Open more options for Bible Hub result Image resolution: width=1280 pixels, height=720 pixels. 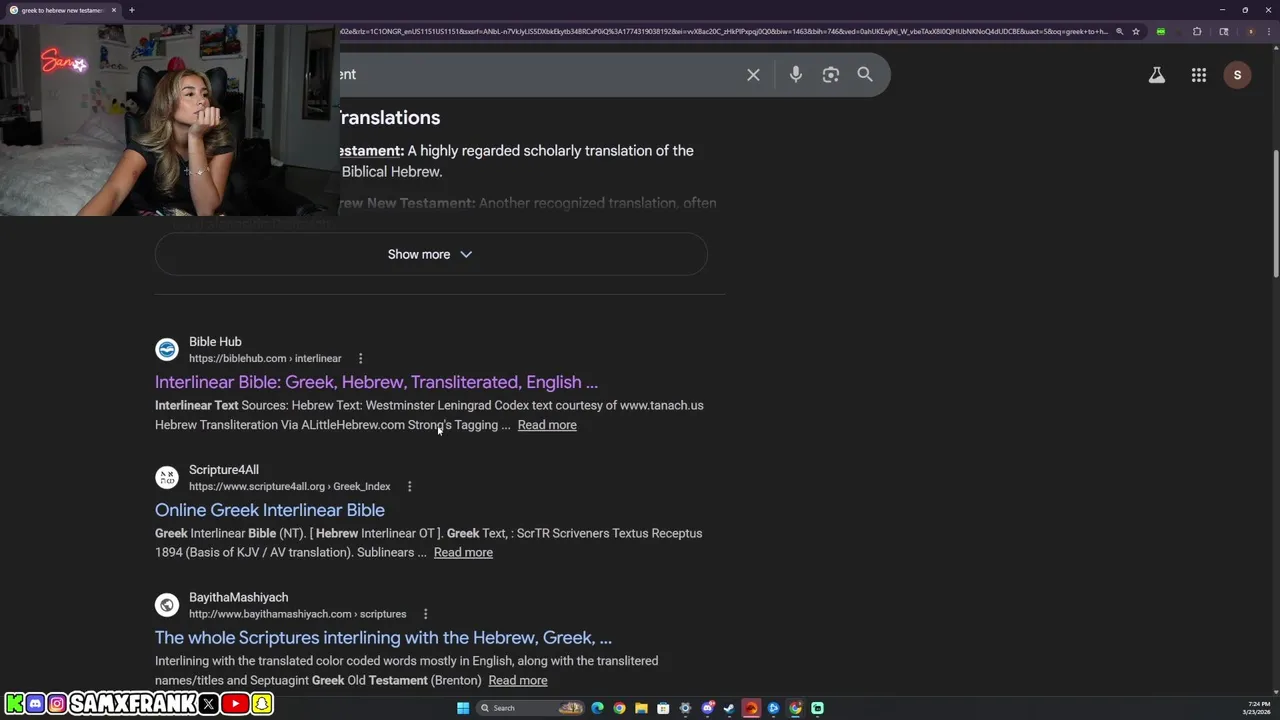point(361,359)
